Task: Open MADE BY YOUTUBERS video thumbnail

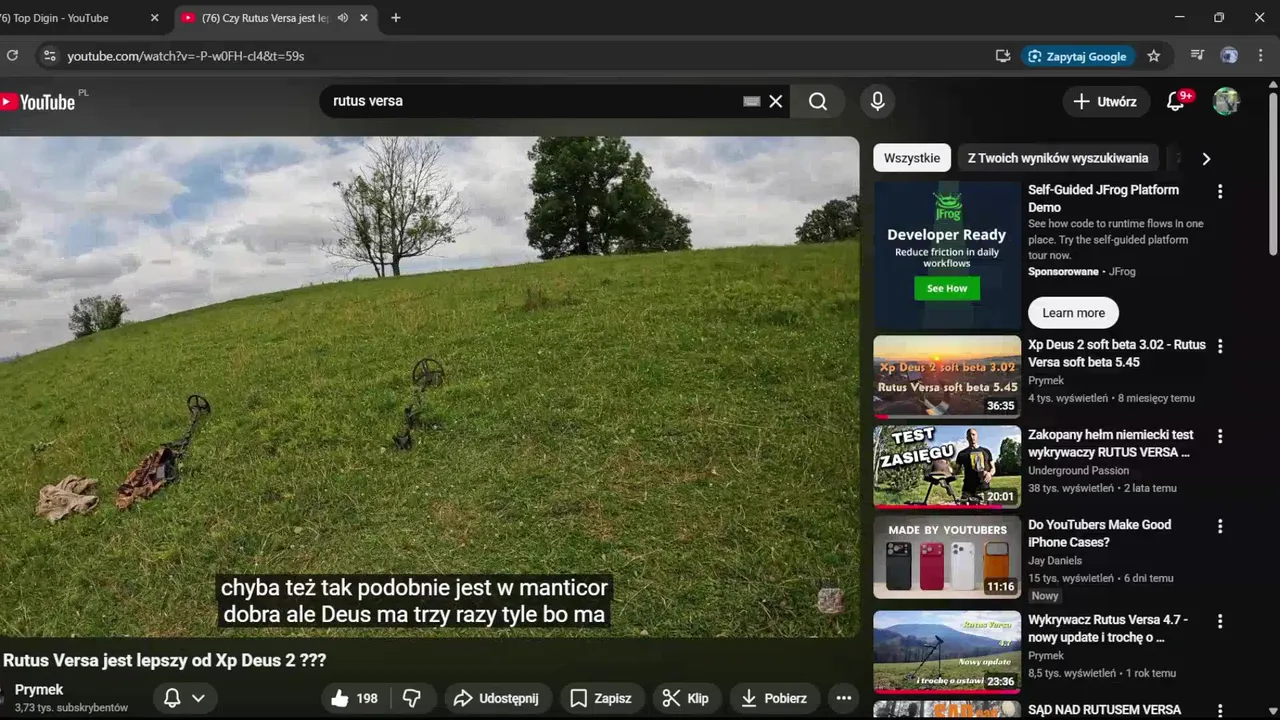Action: [x=947, y=556]
